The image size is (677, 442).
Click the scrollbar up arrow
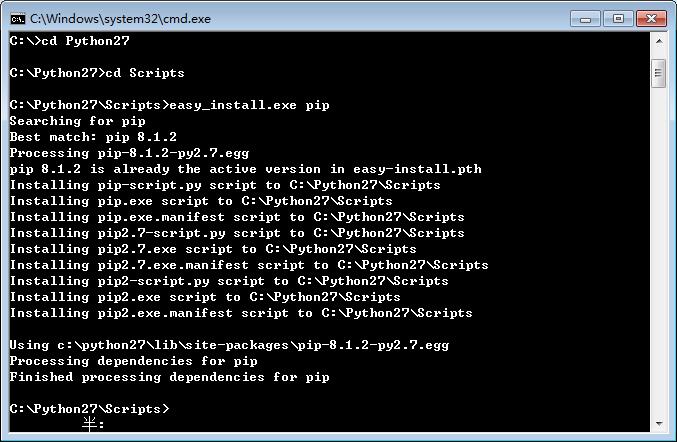click(659, 41)
